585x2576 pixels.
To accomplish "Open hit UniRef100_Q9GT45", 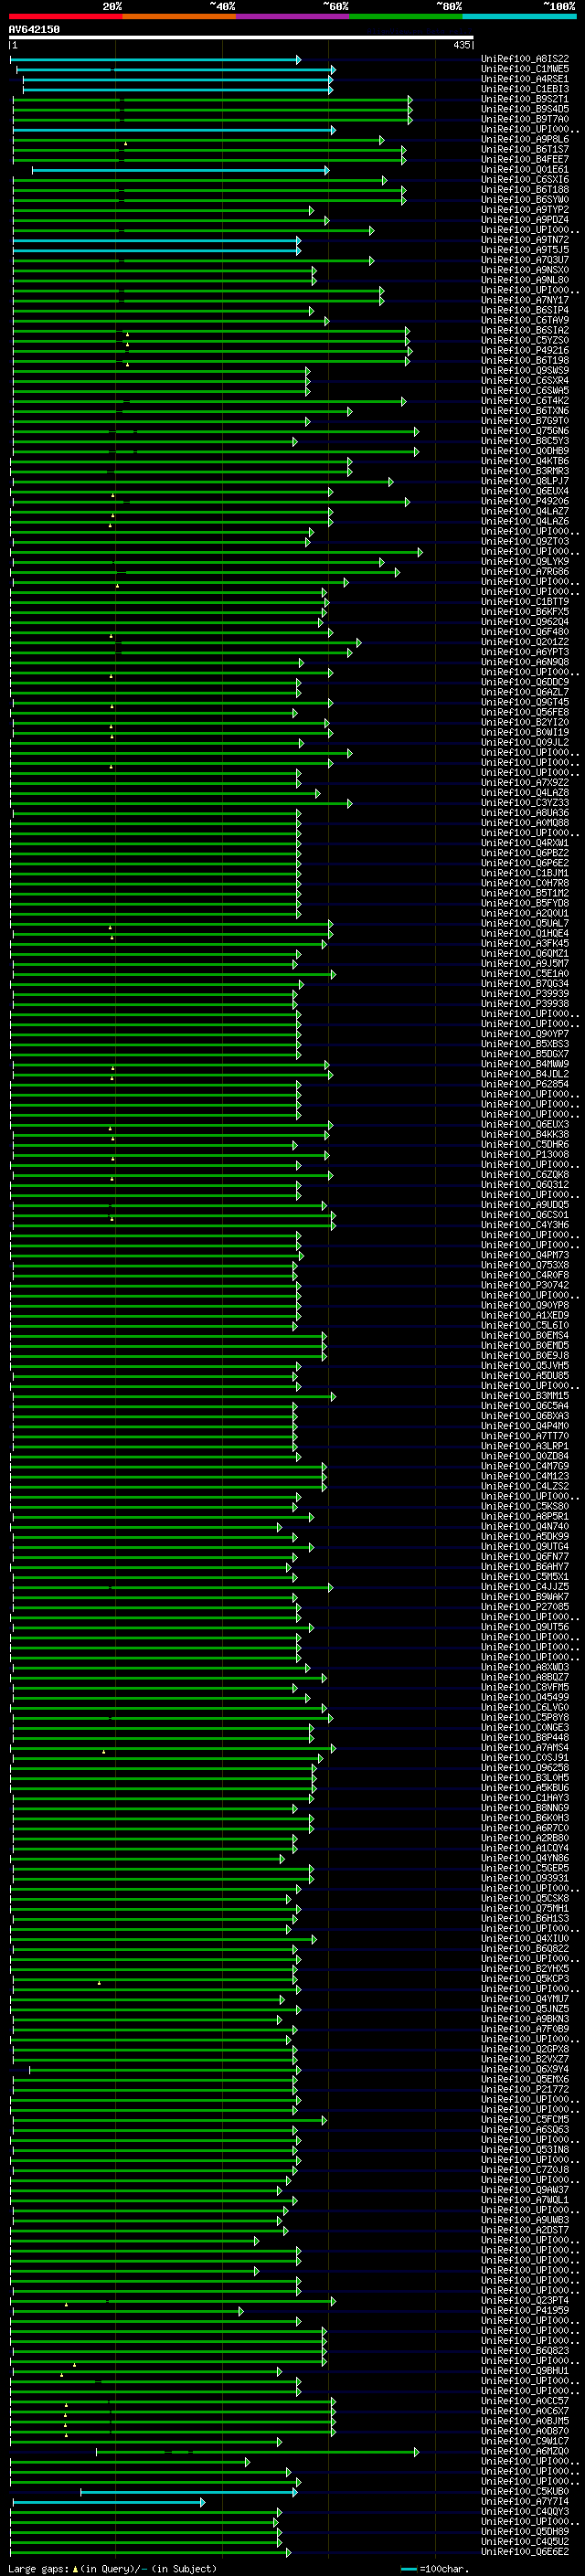I will click(525, 703).
